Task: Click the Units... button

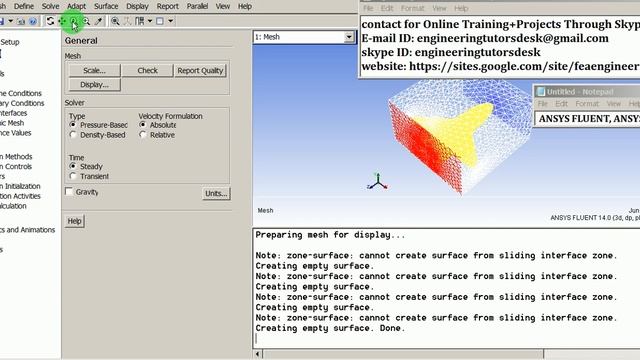Action: tap(216, 193)
